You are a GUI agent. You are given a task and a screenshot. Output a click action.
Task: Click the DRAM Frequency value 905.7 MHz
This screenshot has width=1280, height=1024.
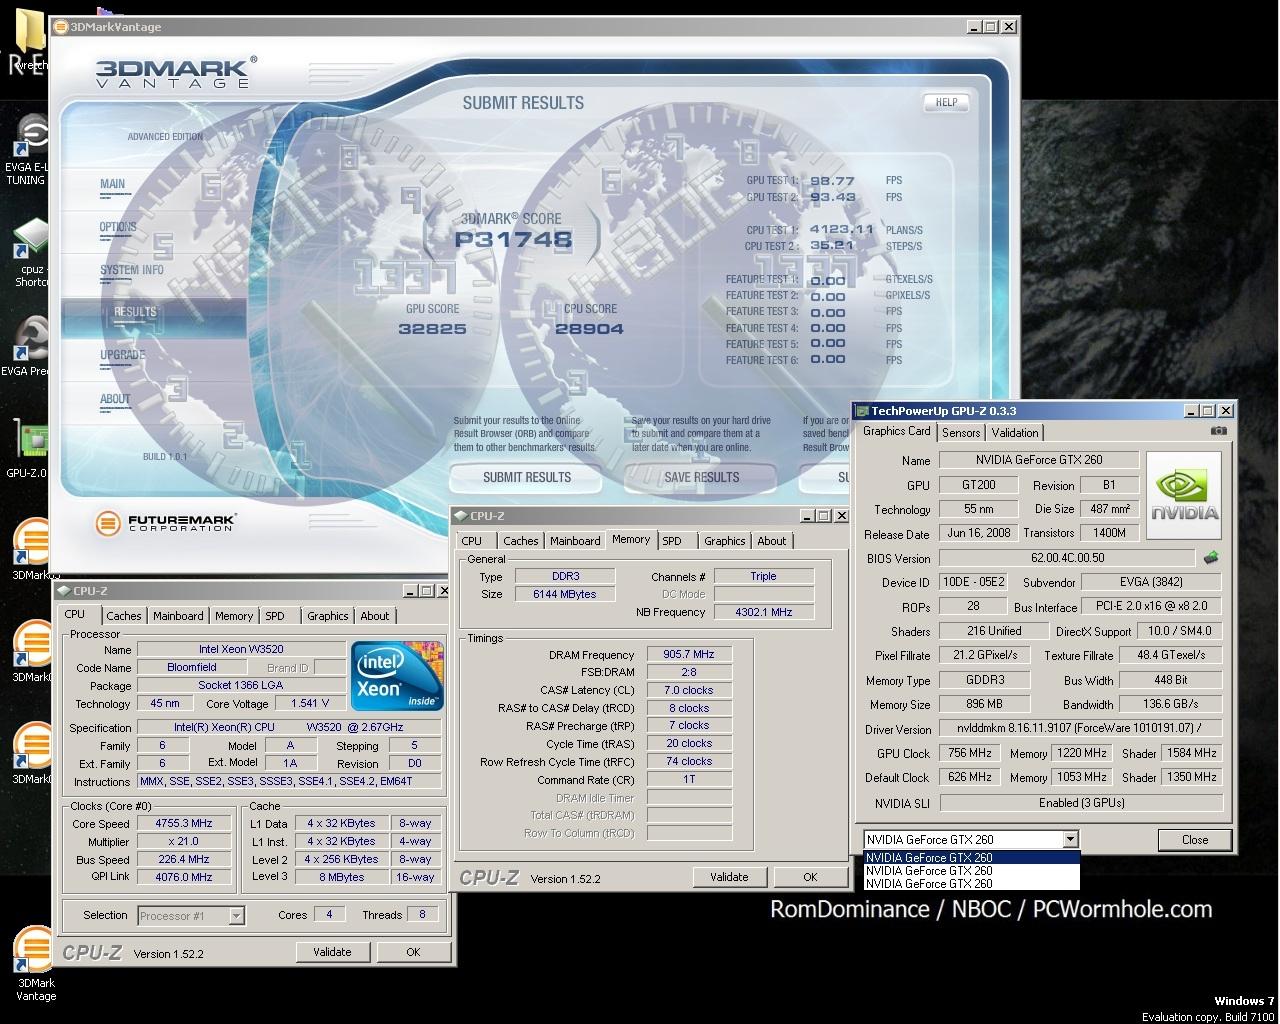689,655
